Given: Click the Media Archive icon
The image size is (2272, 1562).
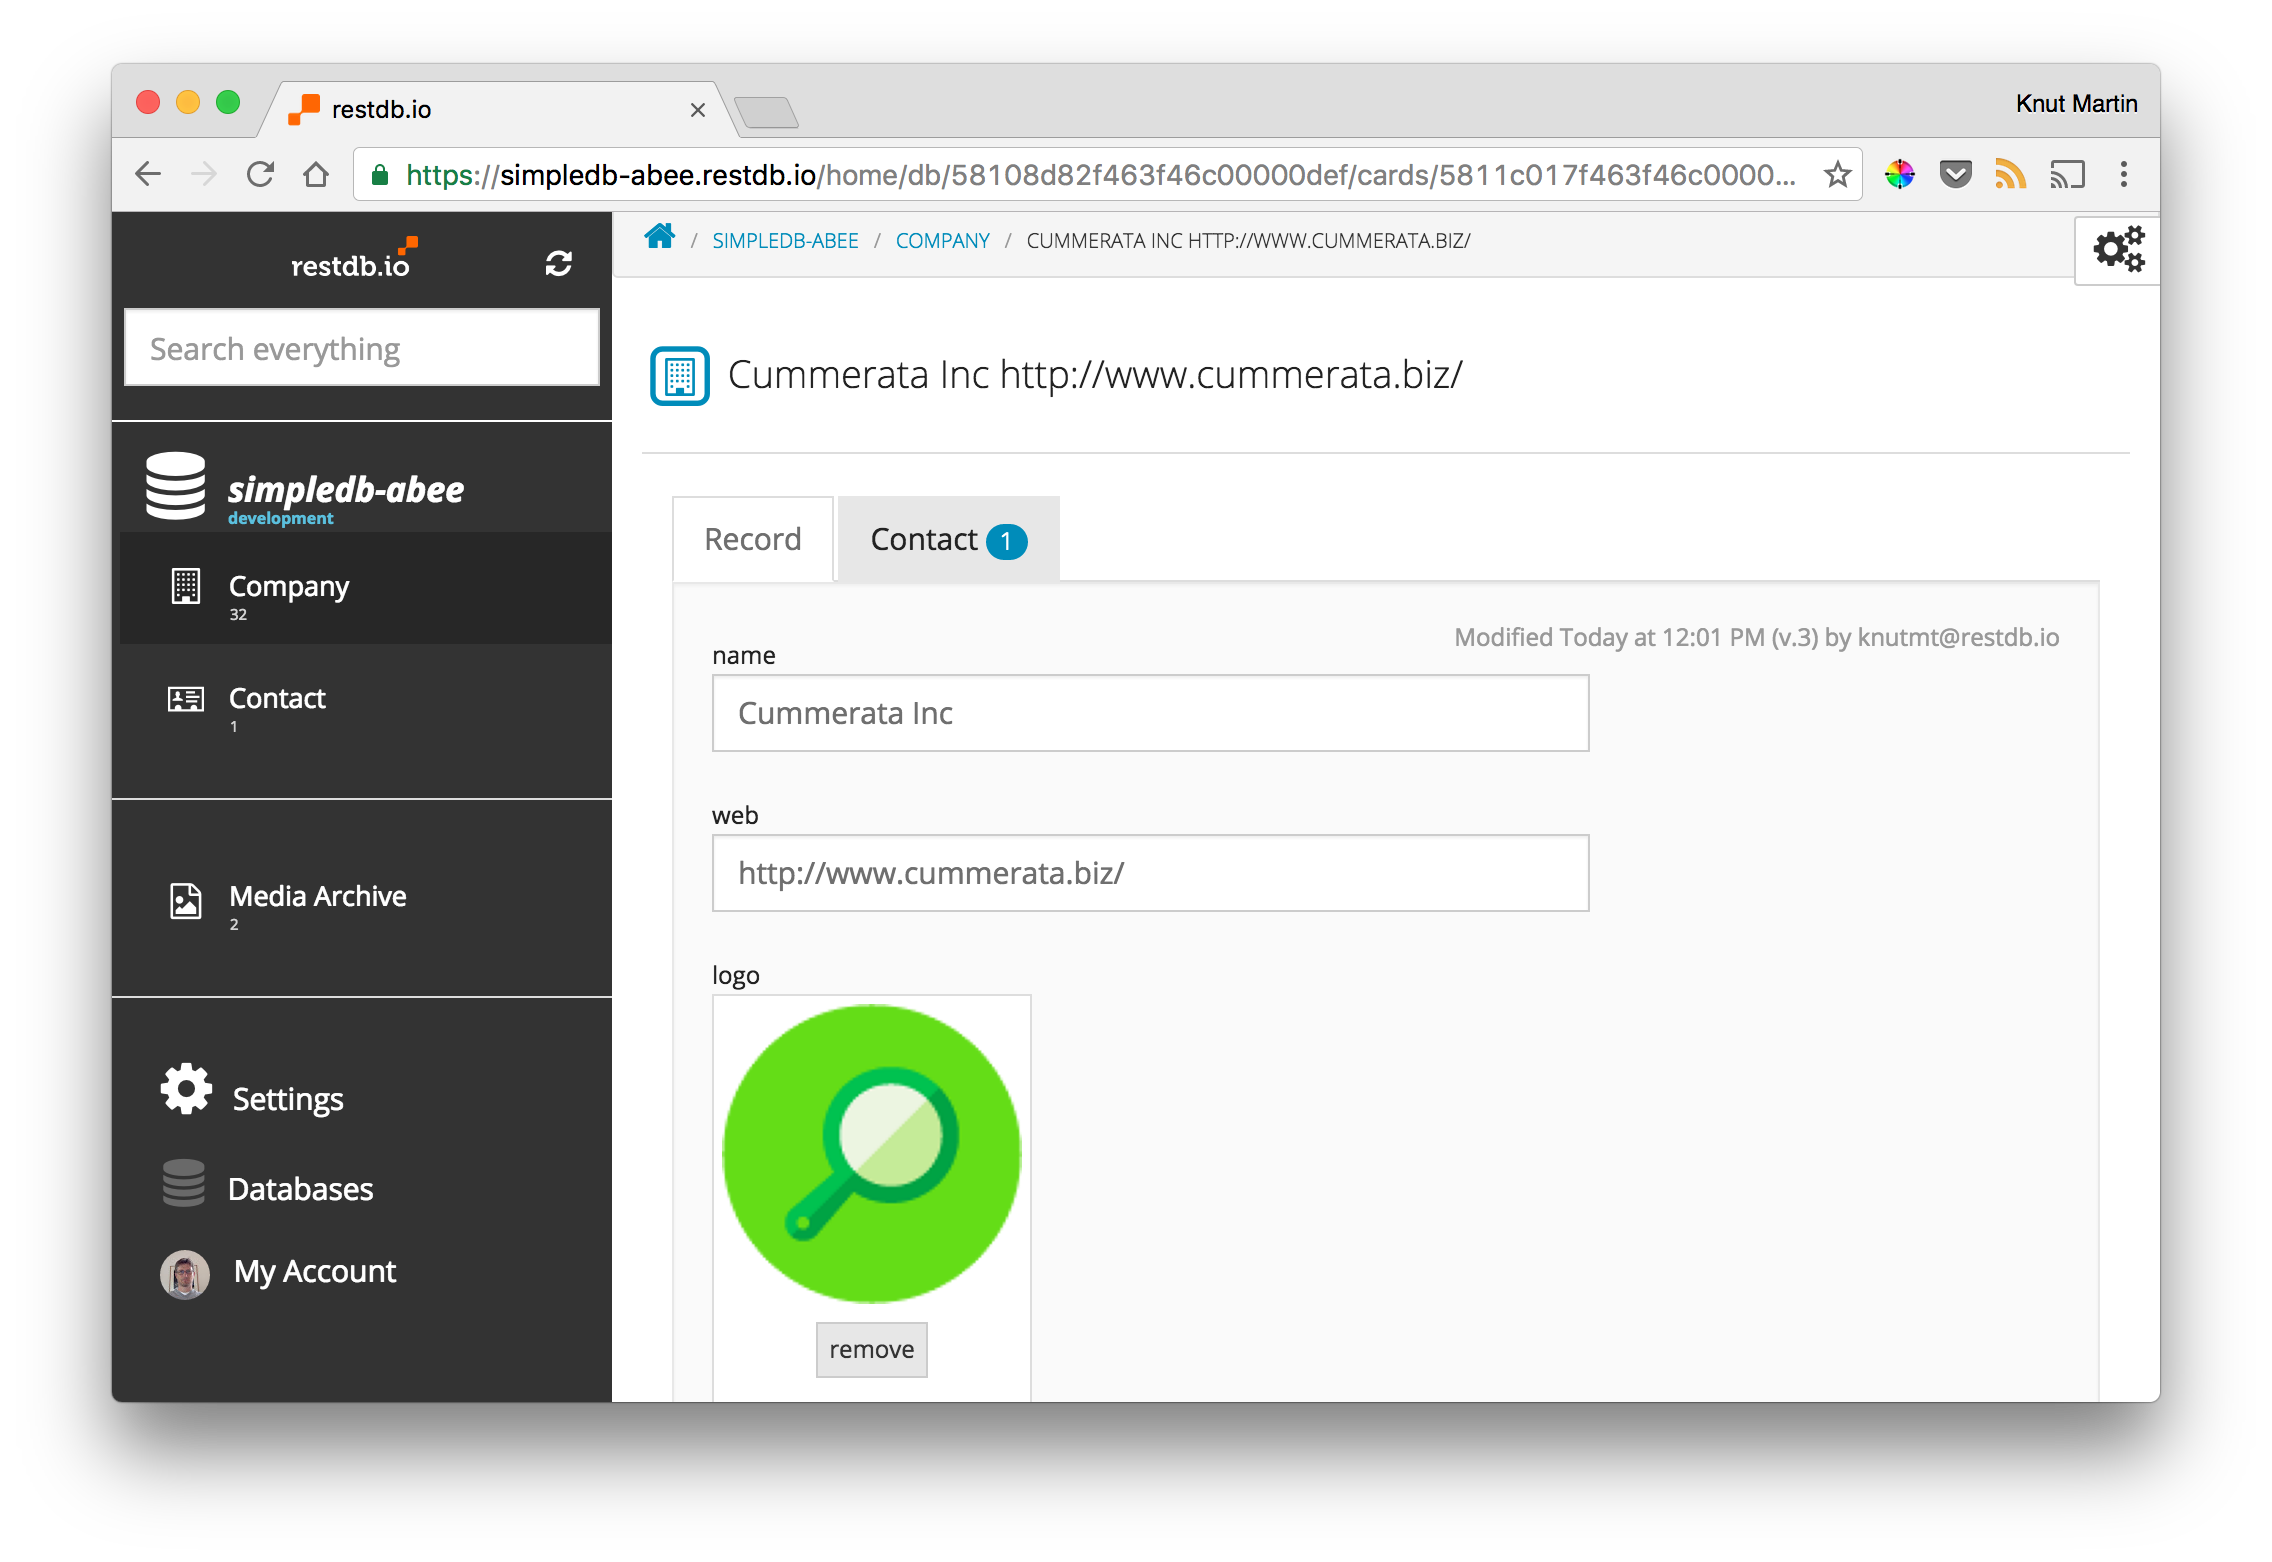Looking at the screenshot, I should click(185, 896).
